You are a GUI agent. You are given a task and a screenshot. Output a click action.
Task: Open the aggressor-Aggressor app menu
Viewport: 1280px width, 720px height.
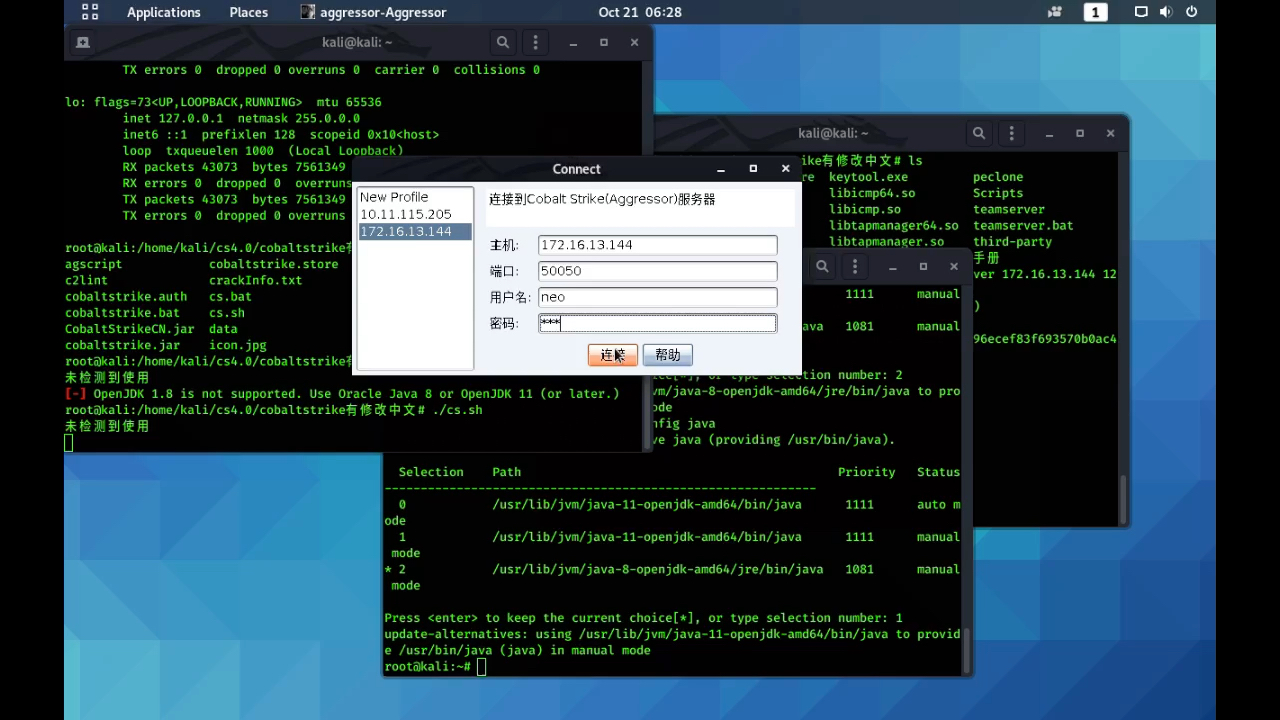pos(374,12)
